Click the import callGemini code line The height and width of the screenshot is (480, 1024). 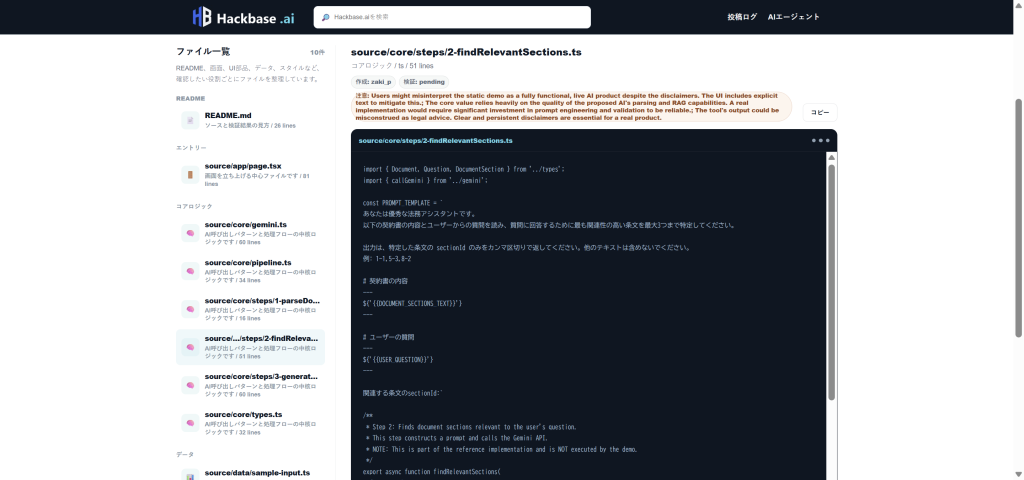coord(425,180)
